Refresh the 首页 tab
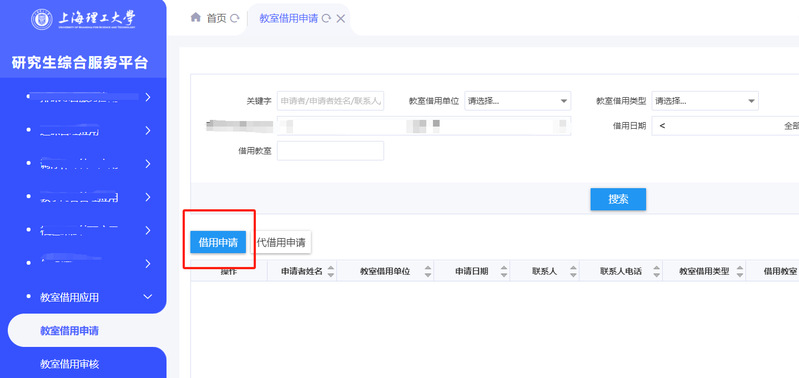The image size is (799, 378). click(235, 19)
